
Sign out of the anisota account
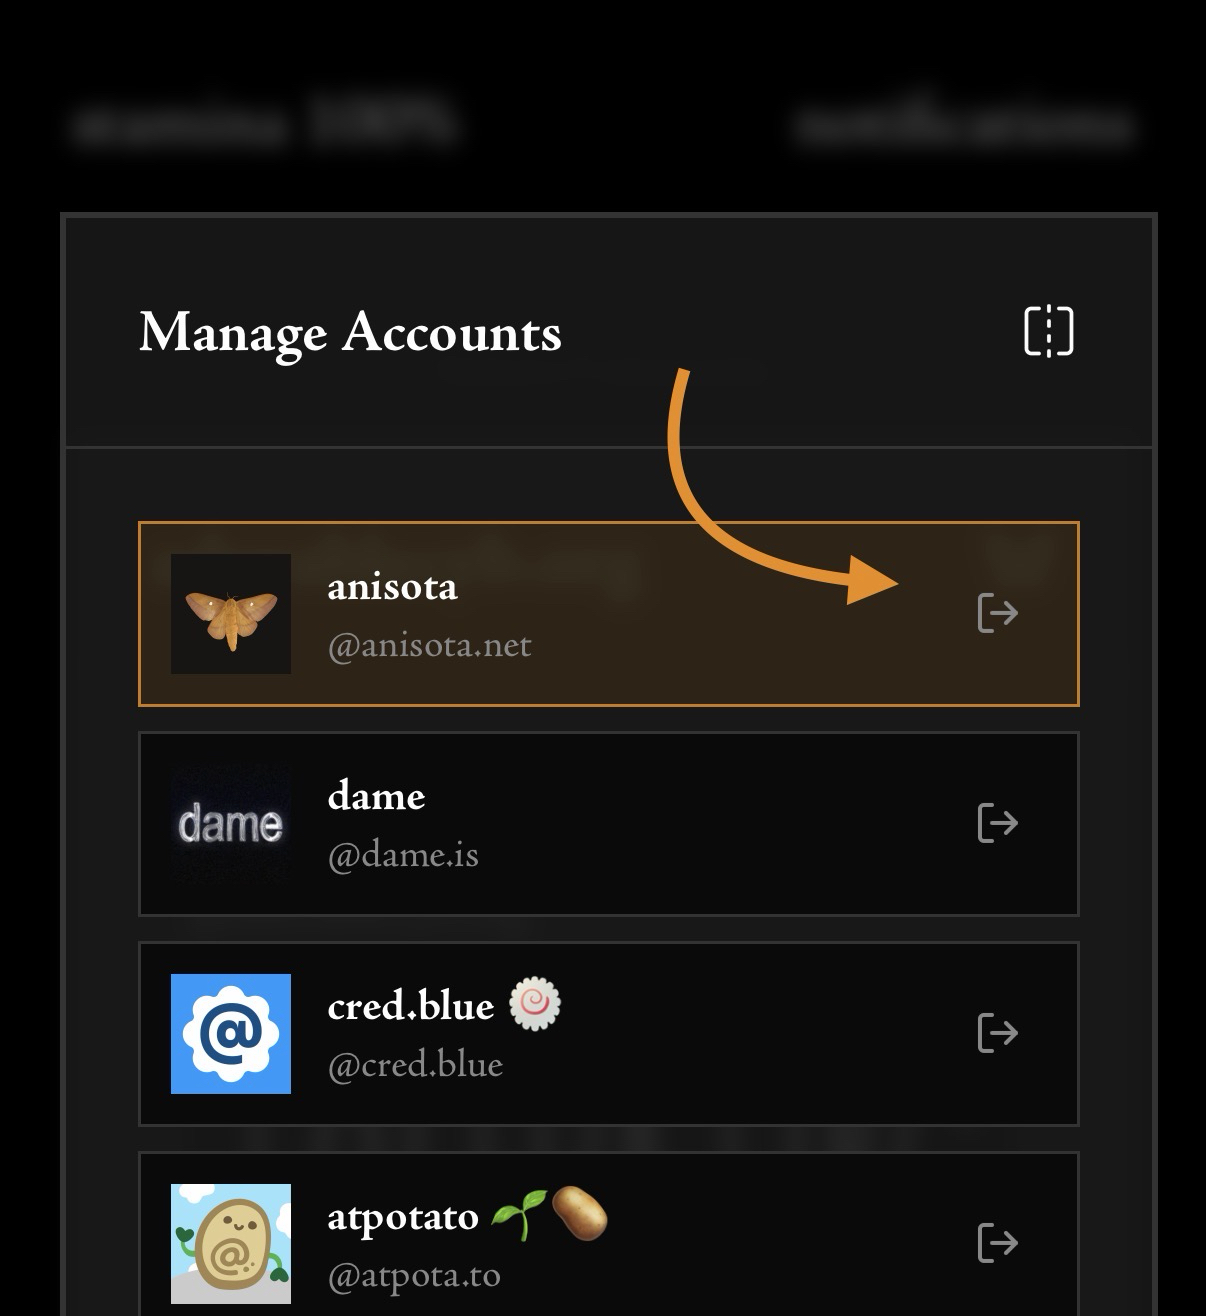click(997, 613)
